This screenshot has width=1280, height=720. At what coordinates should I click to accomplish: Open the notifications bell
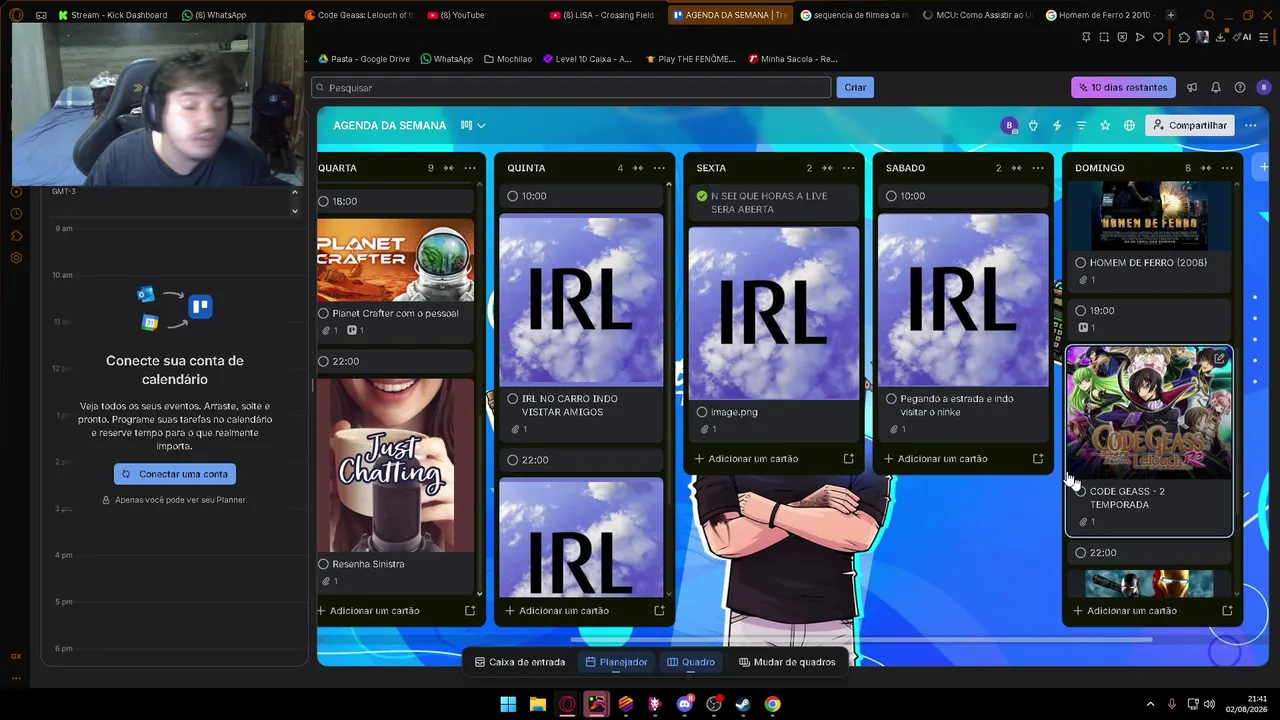[x=1216, y=87]
